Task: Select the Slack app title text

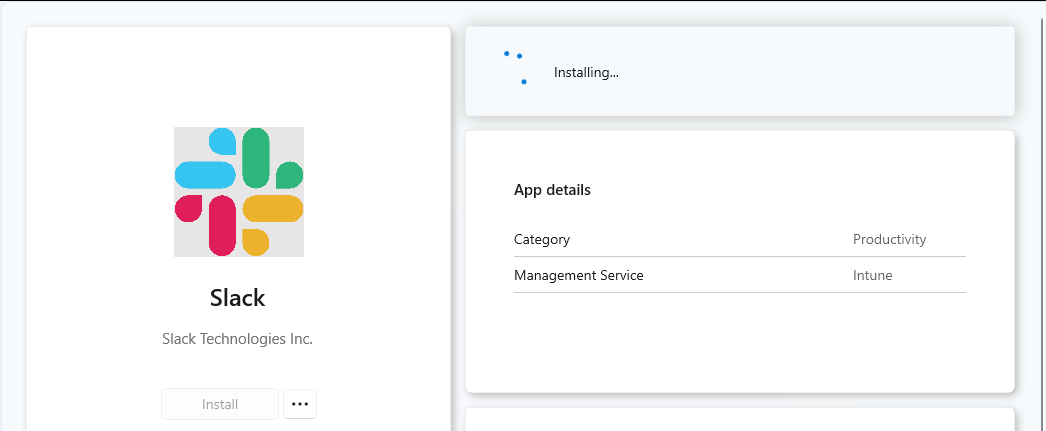Action: [237, 298]
